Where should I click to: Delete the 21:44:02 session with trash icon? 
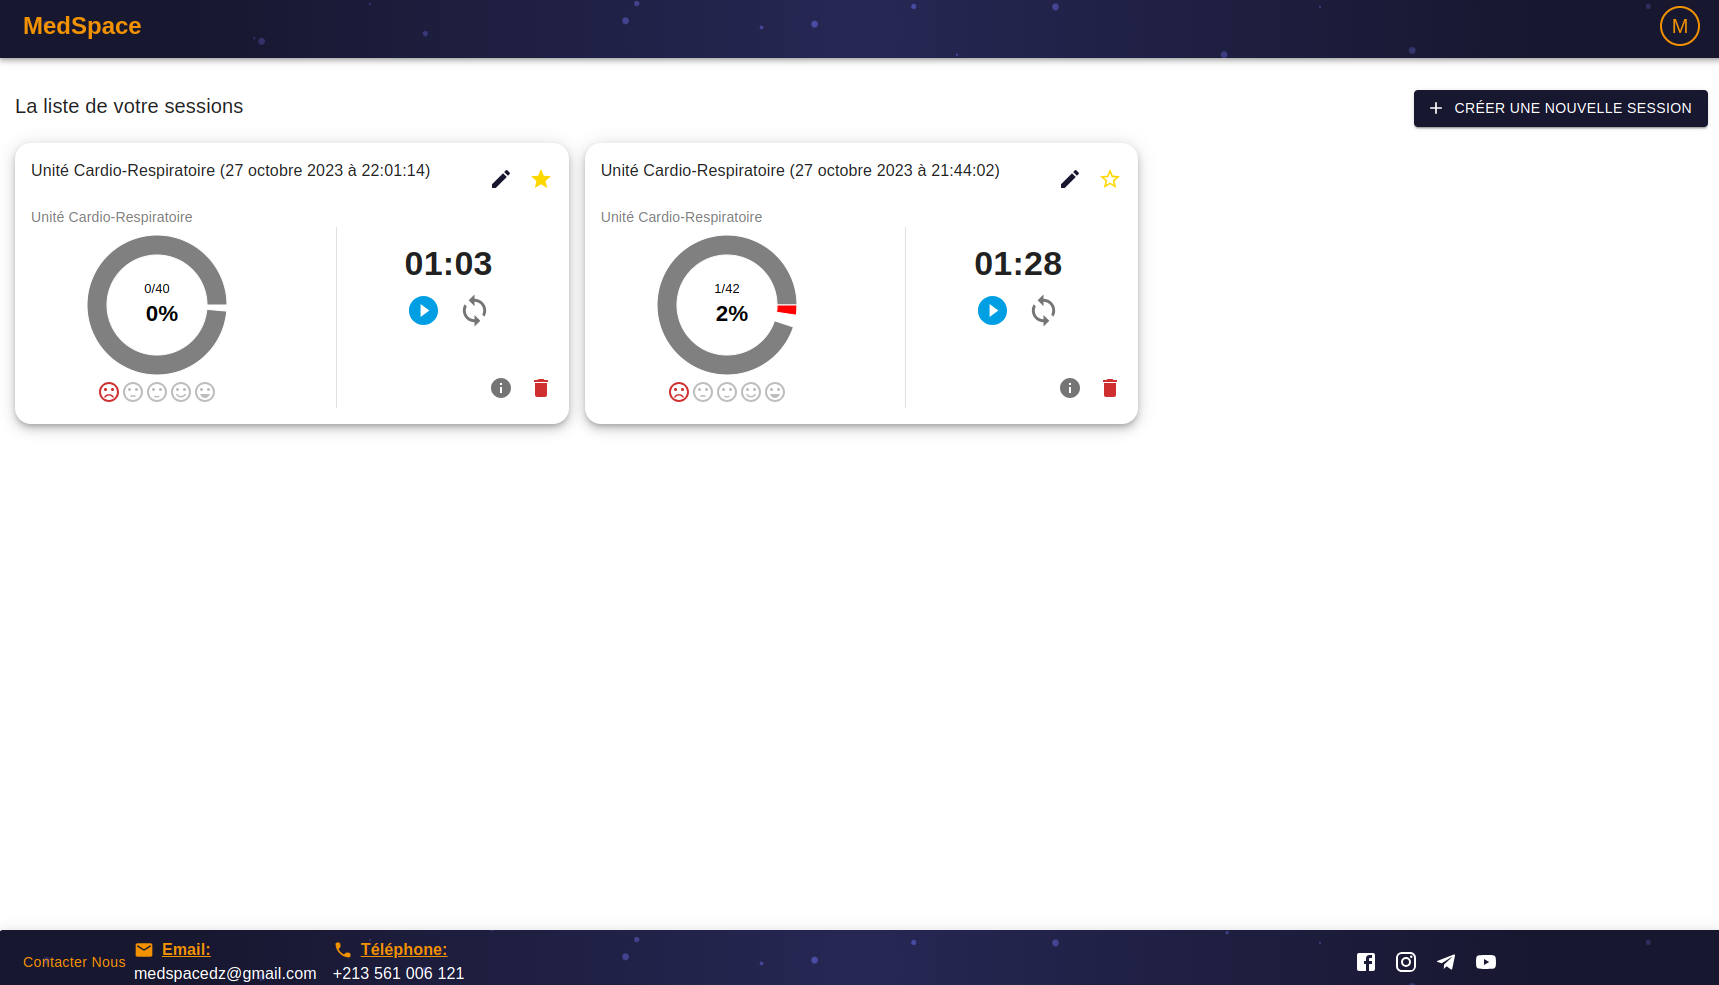(x=1110, y=388)
